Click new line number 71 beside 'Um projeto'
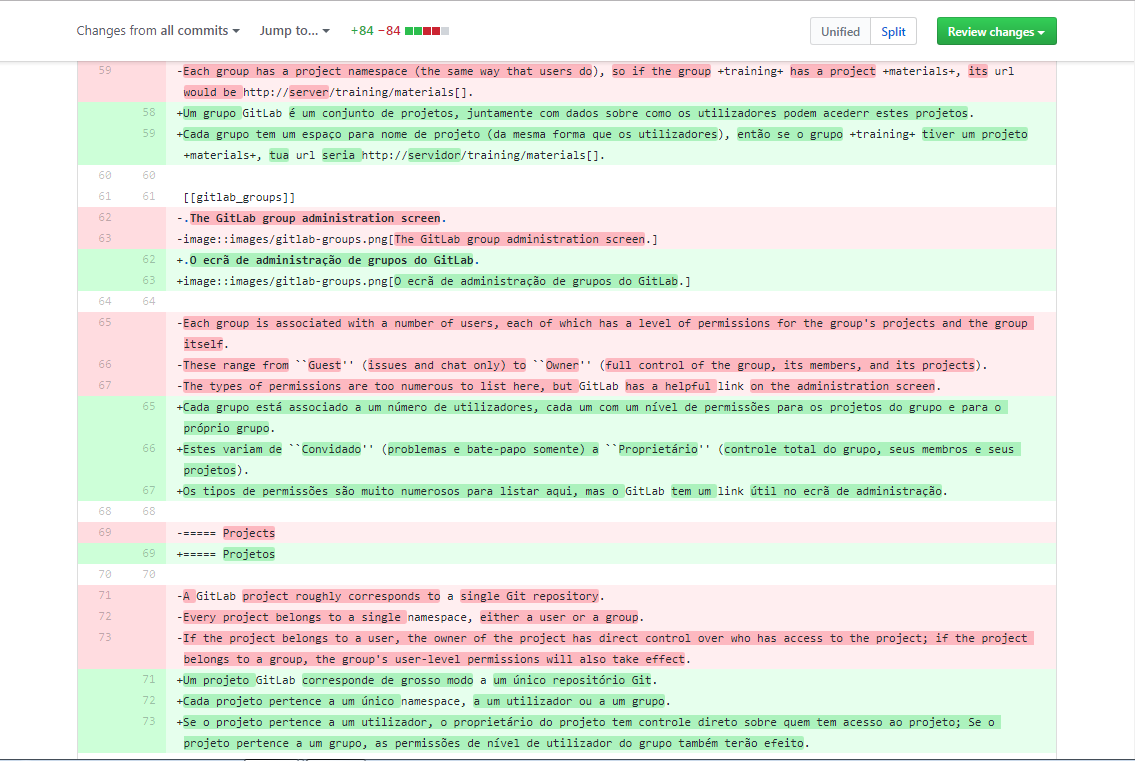The height and width of the screenshot is (761, 1135). tap(148, 679)
